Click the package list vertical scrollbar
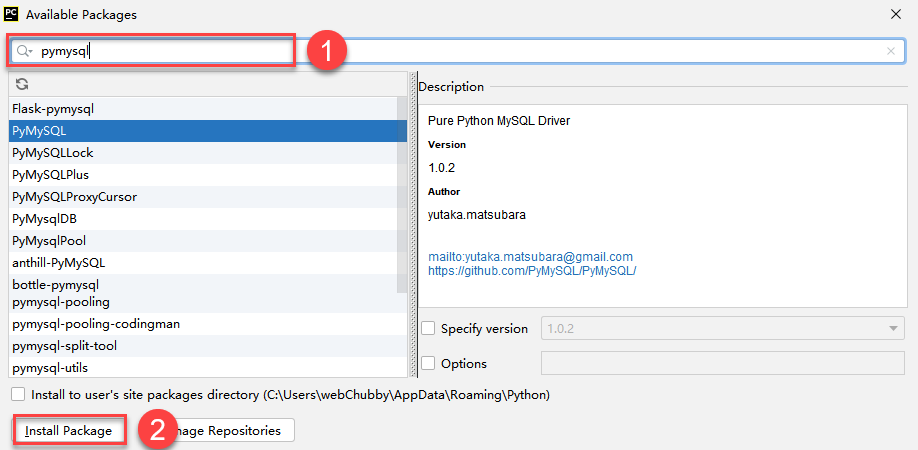 402,195
